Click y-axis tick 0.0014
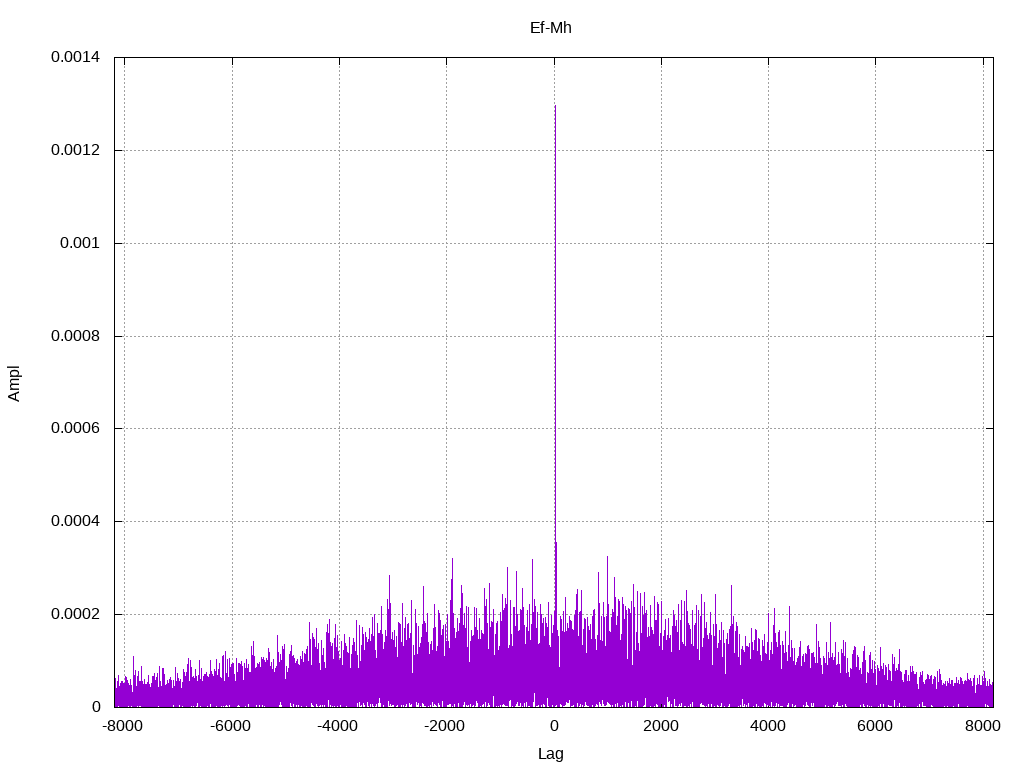 tap(76, 57)
